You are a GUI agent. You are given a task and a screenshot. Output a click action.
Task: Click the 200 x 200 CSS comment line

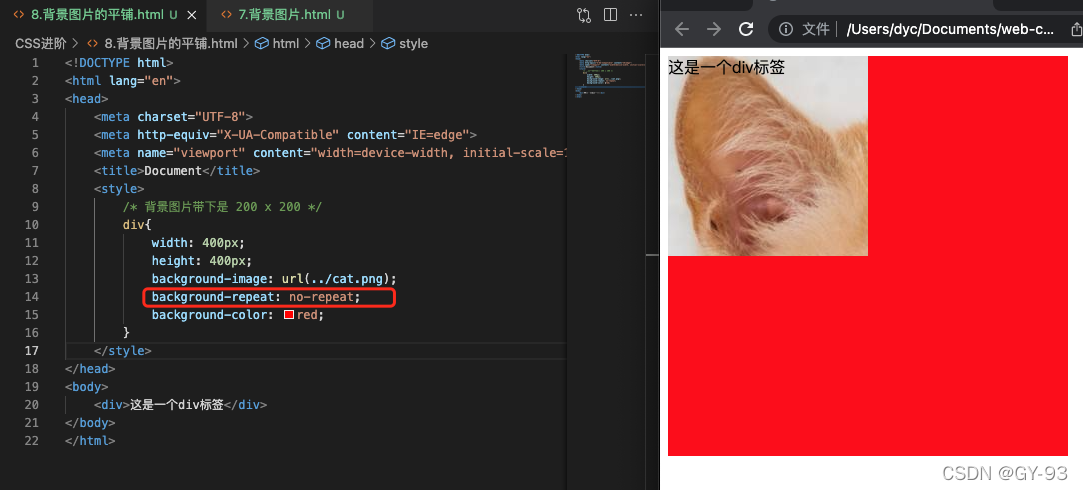[x=222, y=207]
